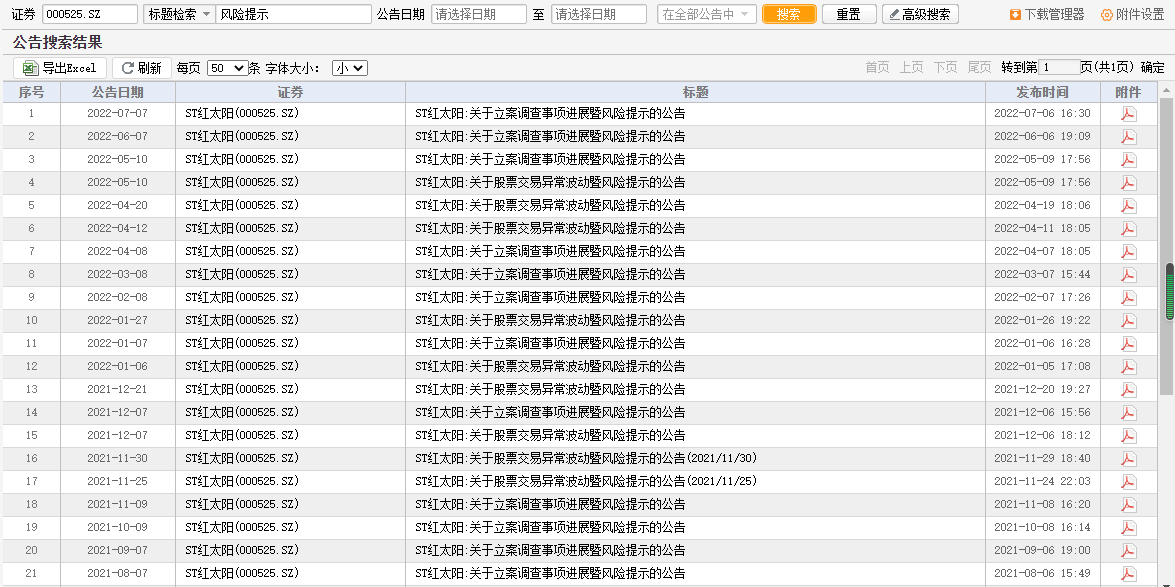
Task: Open the font size dropdown
Action: click(x=350, y=68)
